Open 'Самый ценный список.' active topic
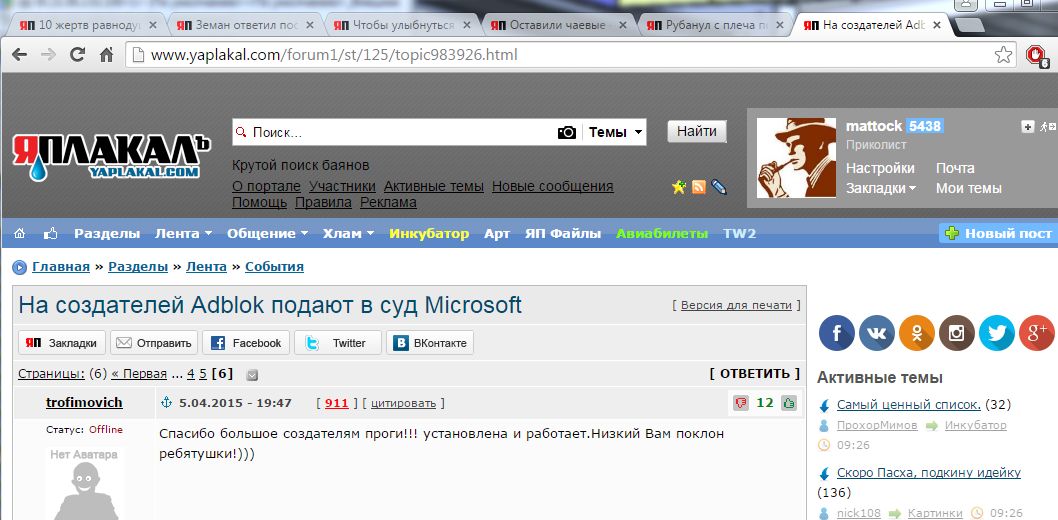 [909, 405]
